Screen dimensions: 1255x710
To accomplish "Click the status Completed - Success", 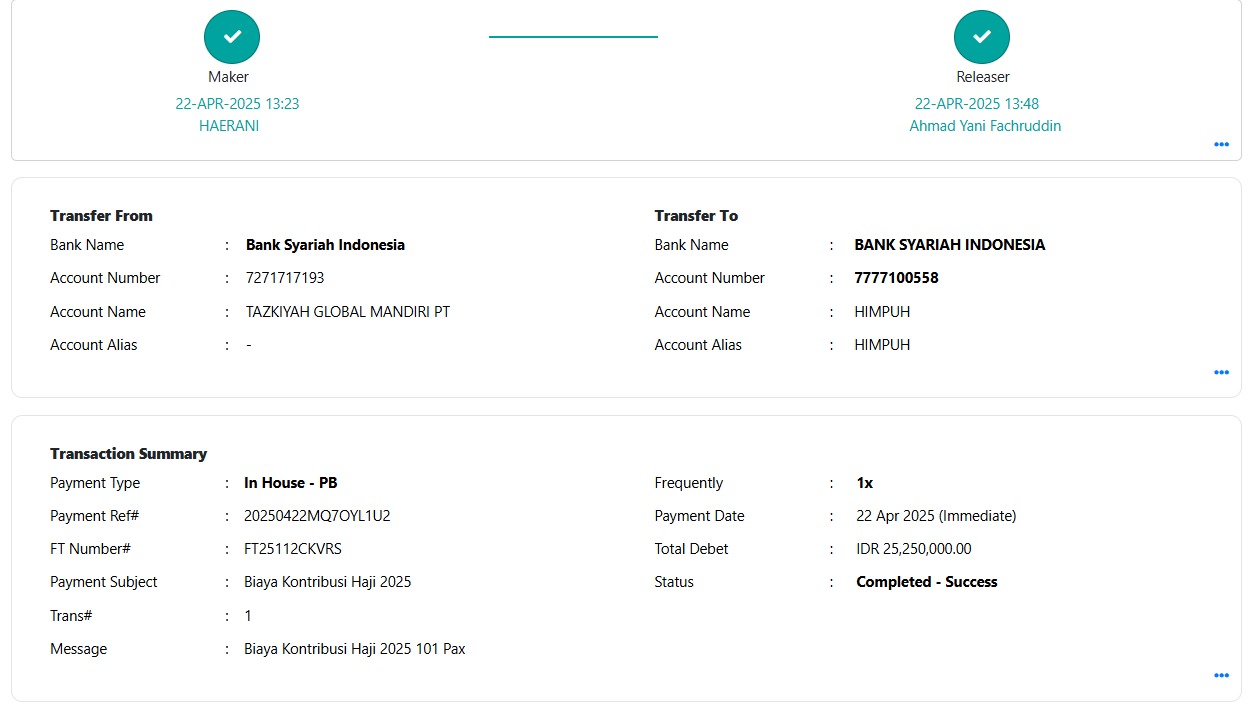I will click(927, 582).
